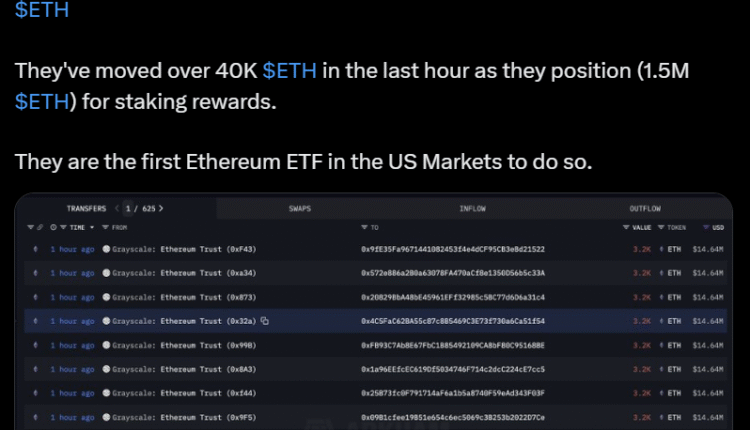This screenshot has width=750, height=430.
Task: Click the Grayscale logo beside Ethereum Trust (0xF43)
Action: click(x=106, y=249)
